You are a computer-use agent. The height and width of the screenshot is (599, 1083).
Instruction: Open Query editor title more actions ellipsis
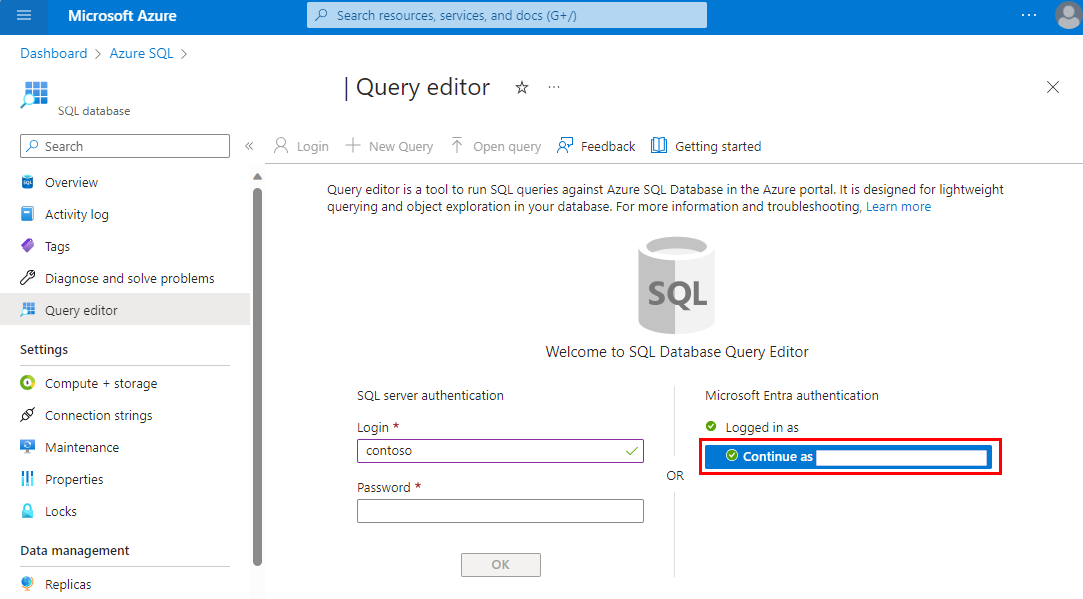554,87
